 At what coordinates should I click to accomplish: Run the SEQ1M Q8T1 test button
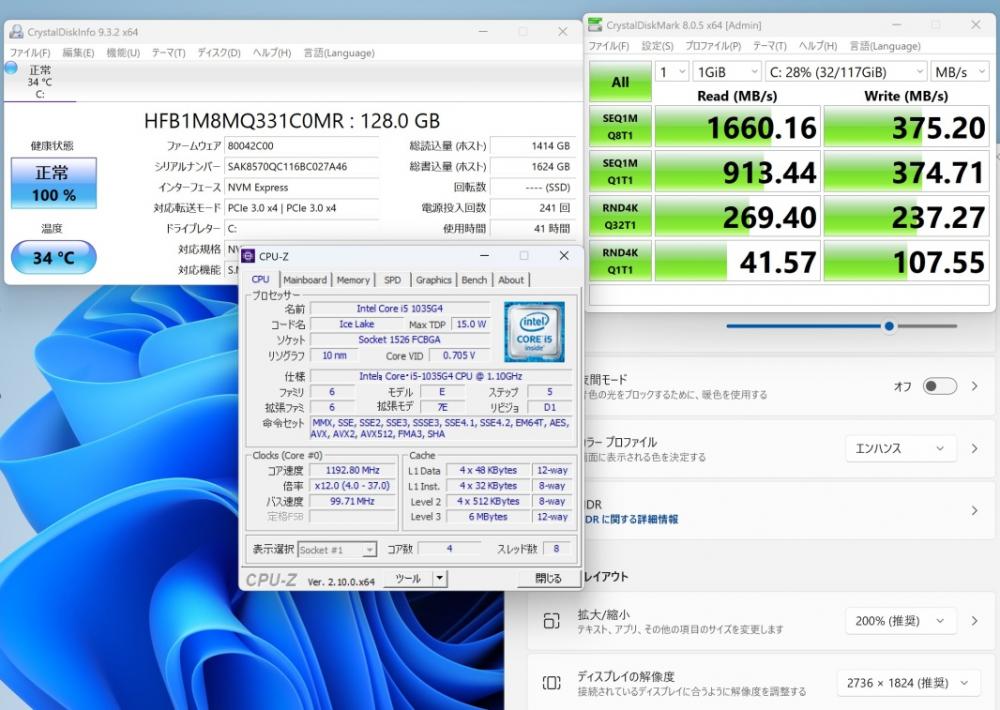pyautogui.click(x=620, y=126)
